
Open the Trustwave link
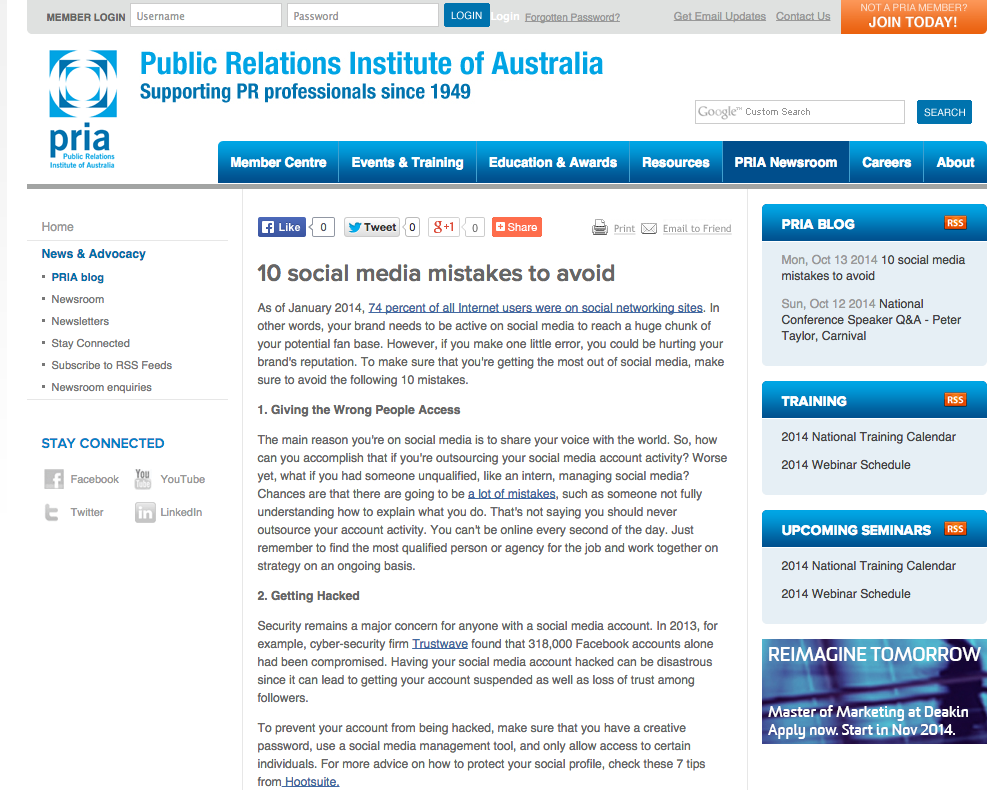pyautogui.click(x=440, y=644)
